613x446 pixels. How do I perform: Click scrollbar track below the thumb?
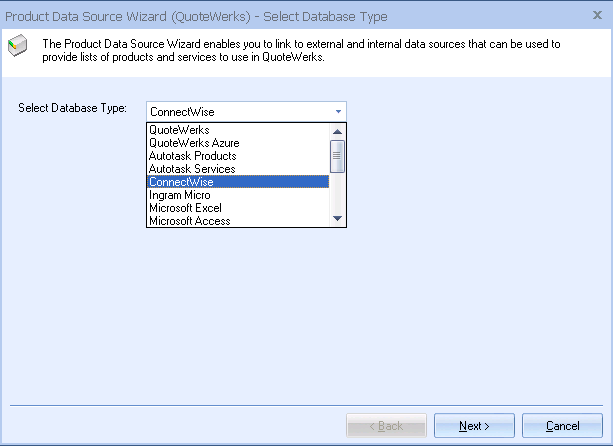[x=338, y=193]
